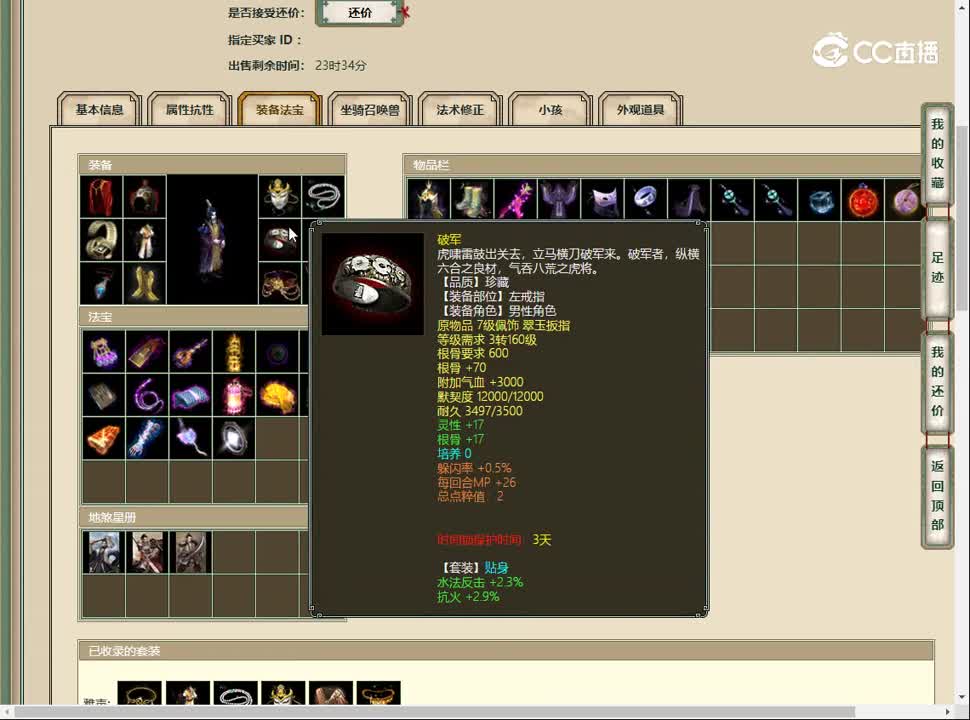This screenshot has height=720, width=970.
Task: Switch to the 基本信息 tab
Action: pyautogui.click(x=99, y=109)
